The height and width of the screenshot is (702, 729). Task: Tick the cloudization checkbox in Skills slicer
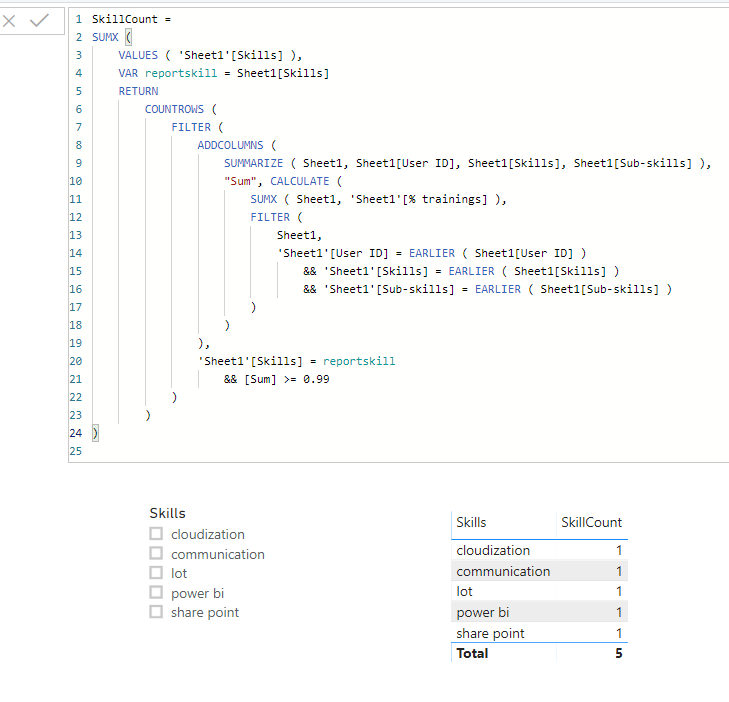tap(156, 533)
